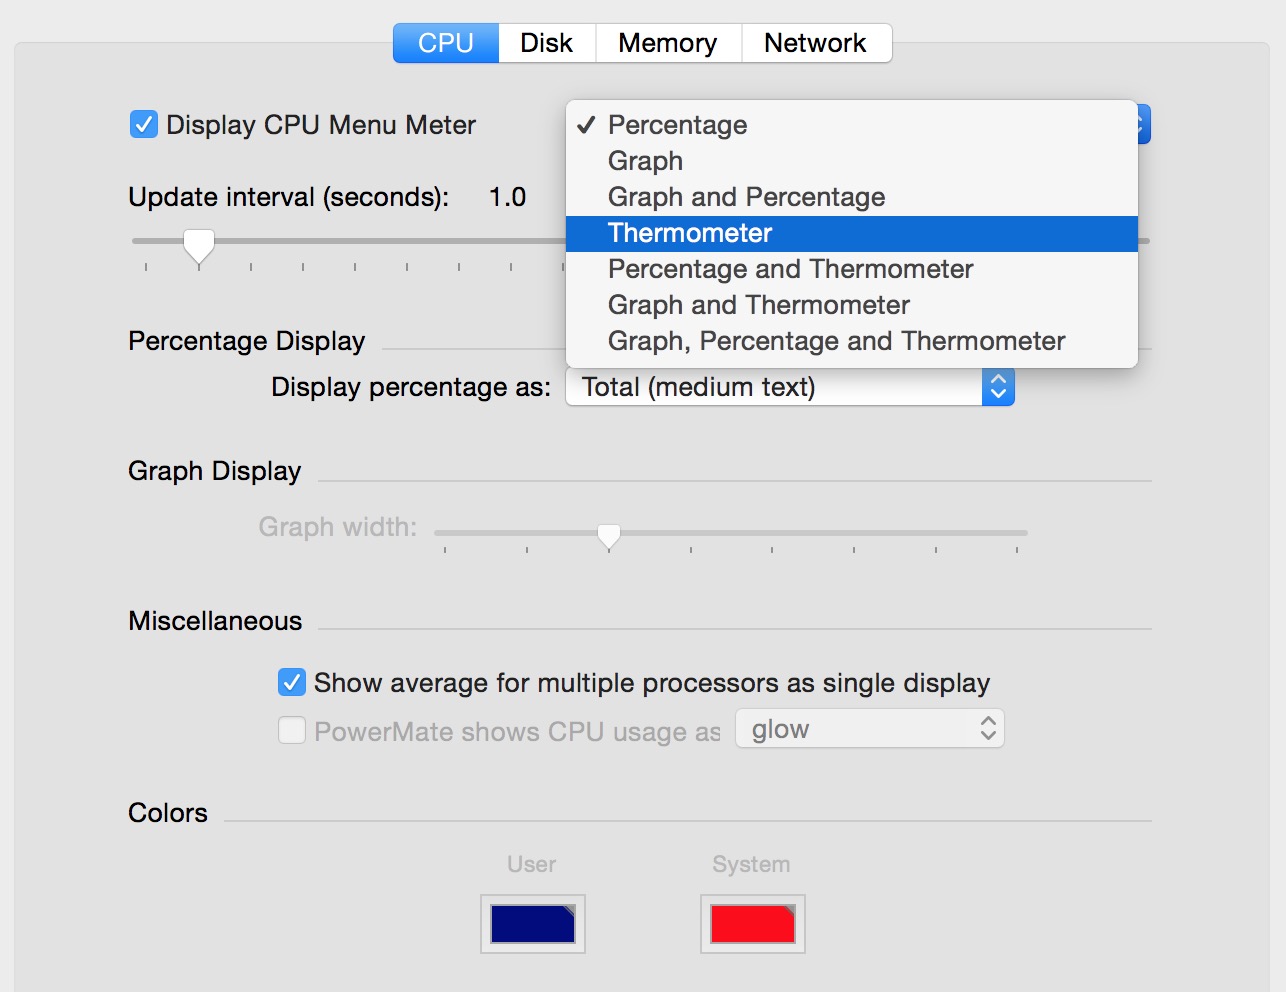Viewport: 1286px width, 992px height.
Task: Open the Memory tab
Action: (x=667, y=43)
